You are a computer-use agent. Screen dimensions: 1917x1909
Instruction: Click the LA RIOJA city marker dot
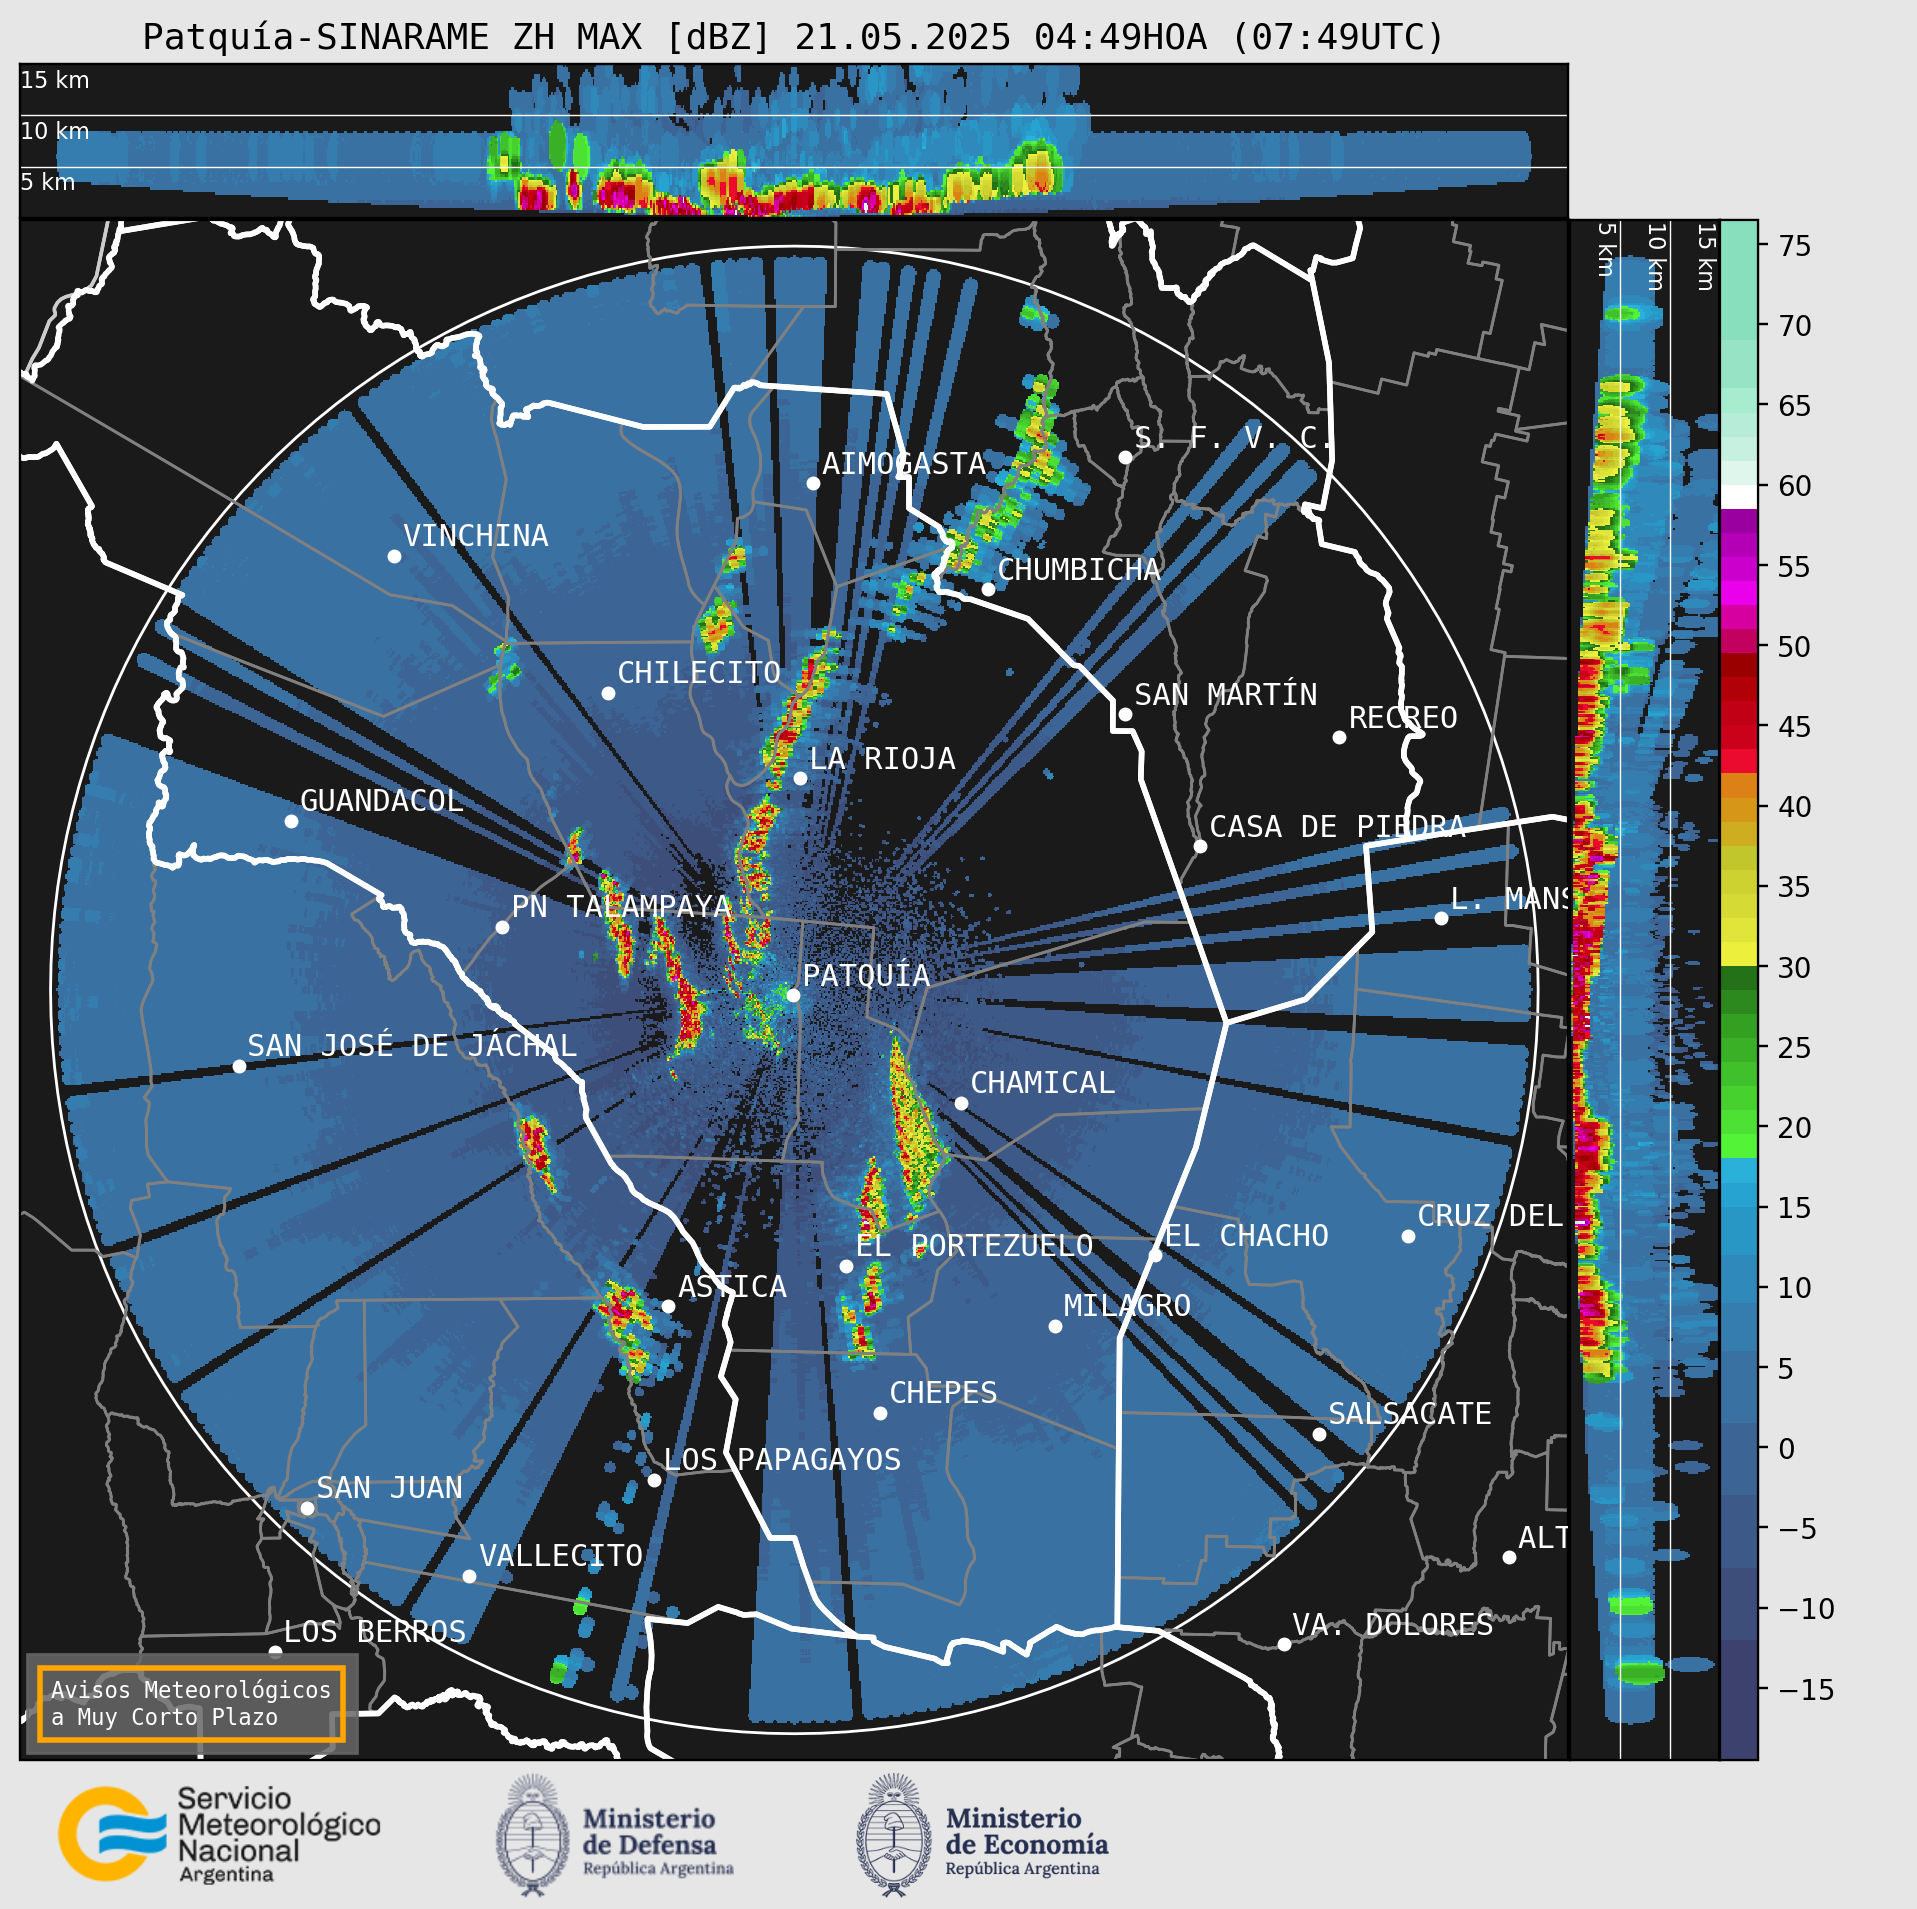click(x=800, y=778)
